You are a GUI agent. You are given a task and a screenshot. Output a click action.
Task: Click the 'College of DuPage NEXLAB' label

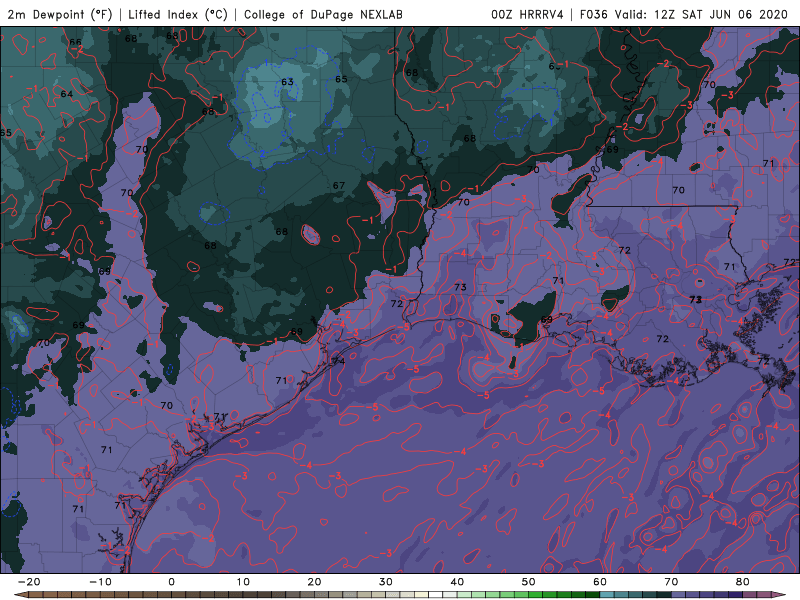323,14
